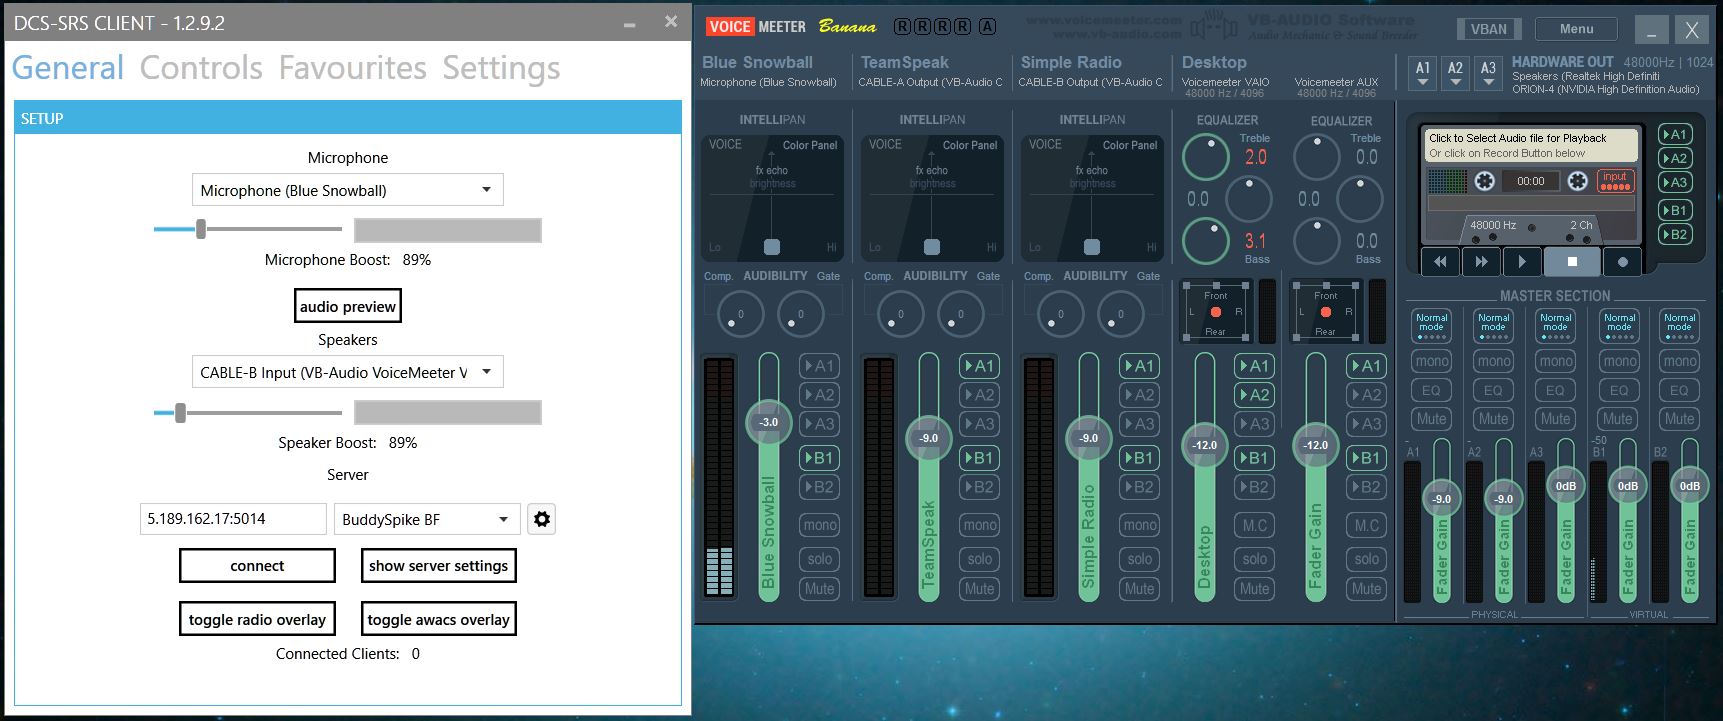
Task: Toggle B1 routing on Blue Snowball strip
Action: click(x=819, y=458)
